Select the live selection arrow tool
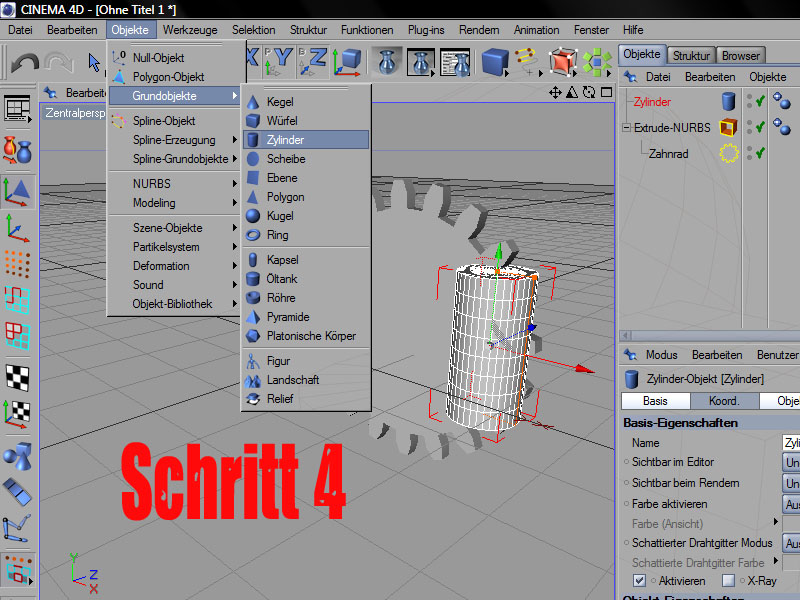800x600 pixels. (94, 62)
